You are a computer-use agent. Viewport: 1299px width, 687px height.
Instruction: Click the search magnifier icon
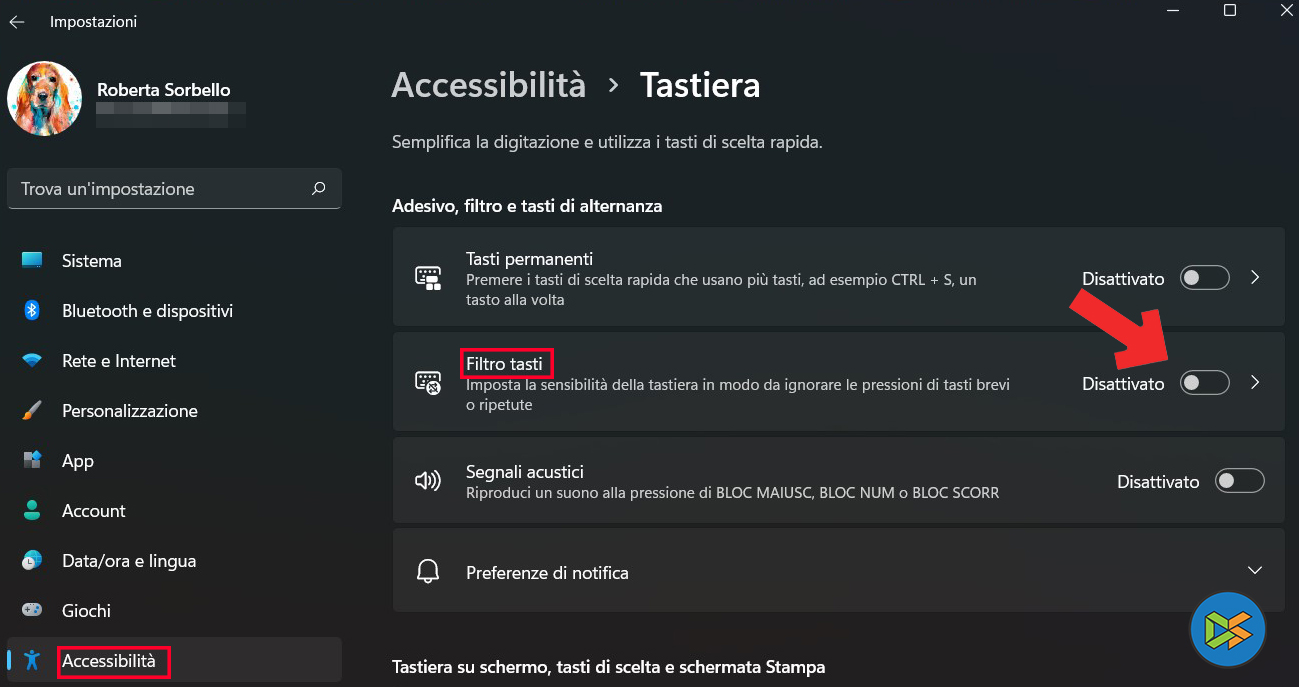coord(319,188)
